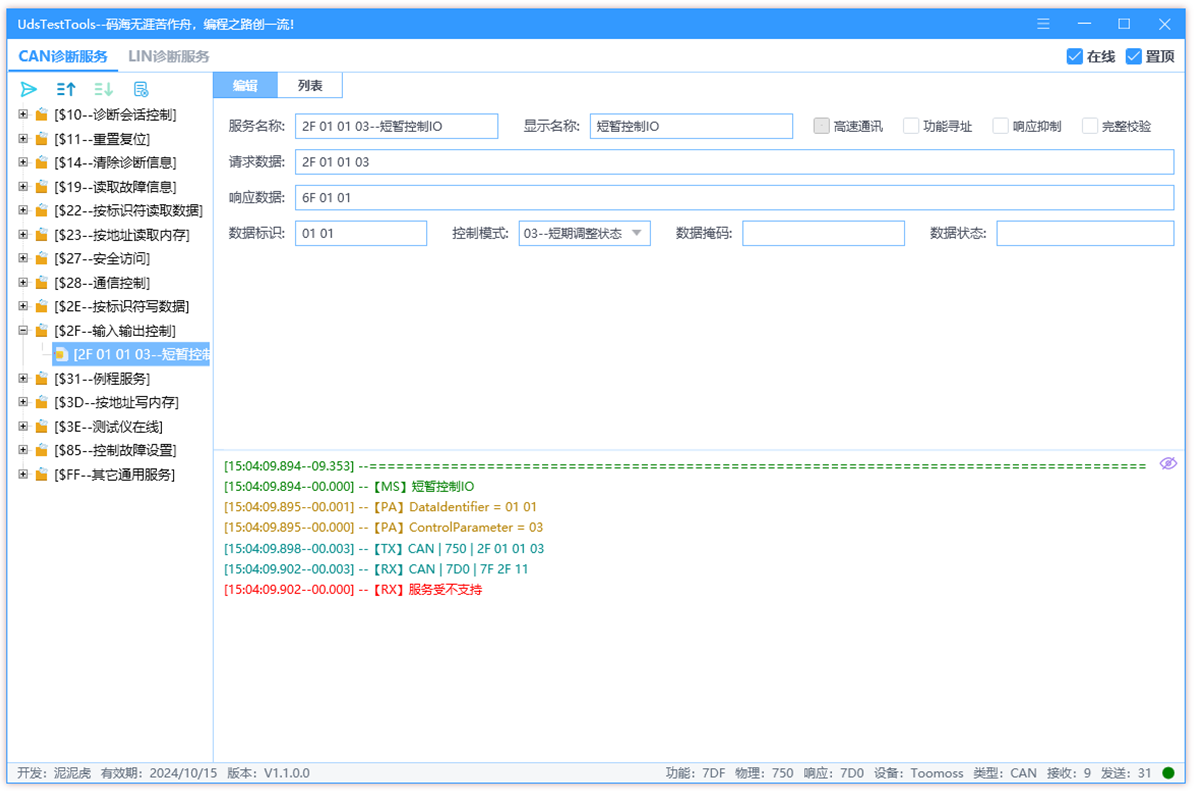Click the log line 【TX】CAN | 750 | 2F 01 01 03
The width and height of the screenshot is (1195, 791).
(x=384, y=549)
